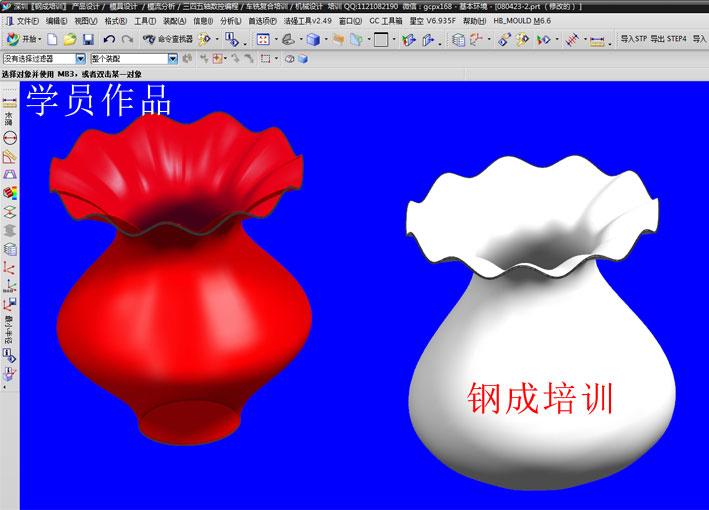
Task: Open a part with the folder icon
Action: (70, 39)
